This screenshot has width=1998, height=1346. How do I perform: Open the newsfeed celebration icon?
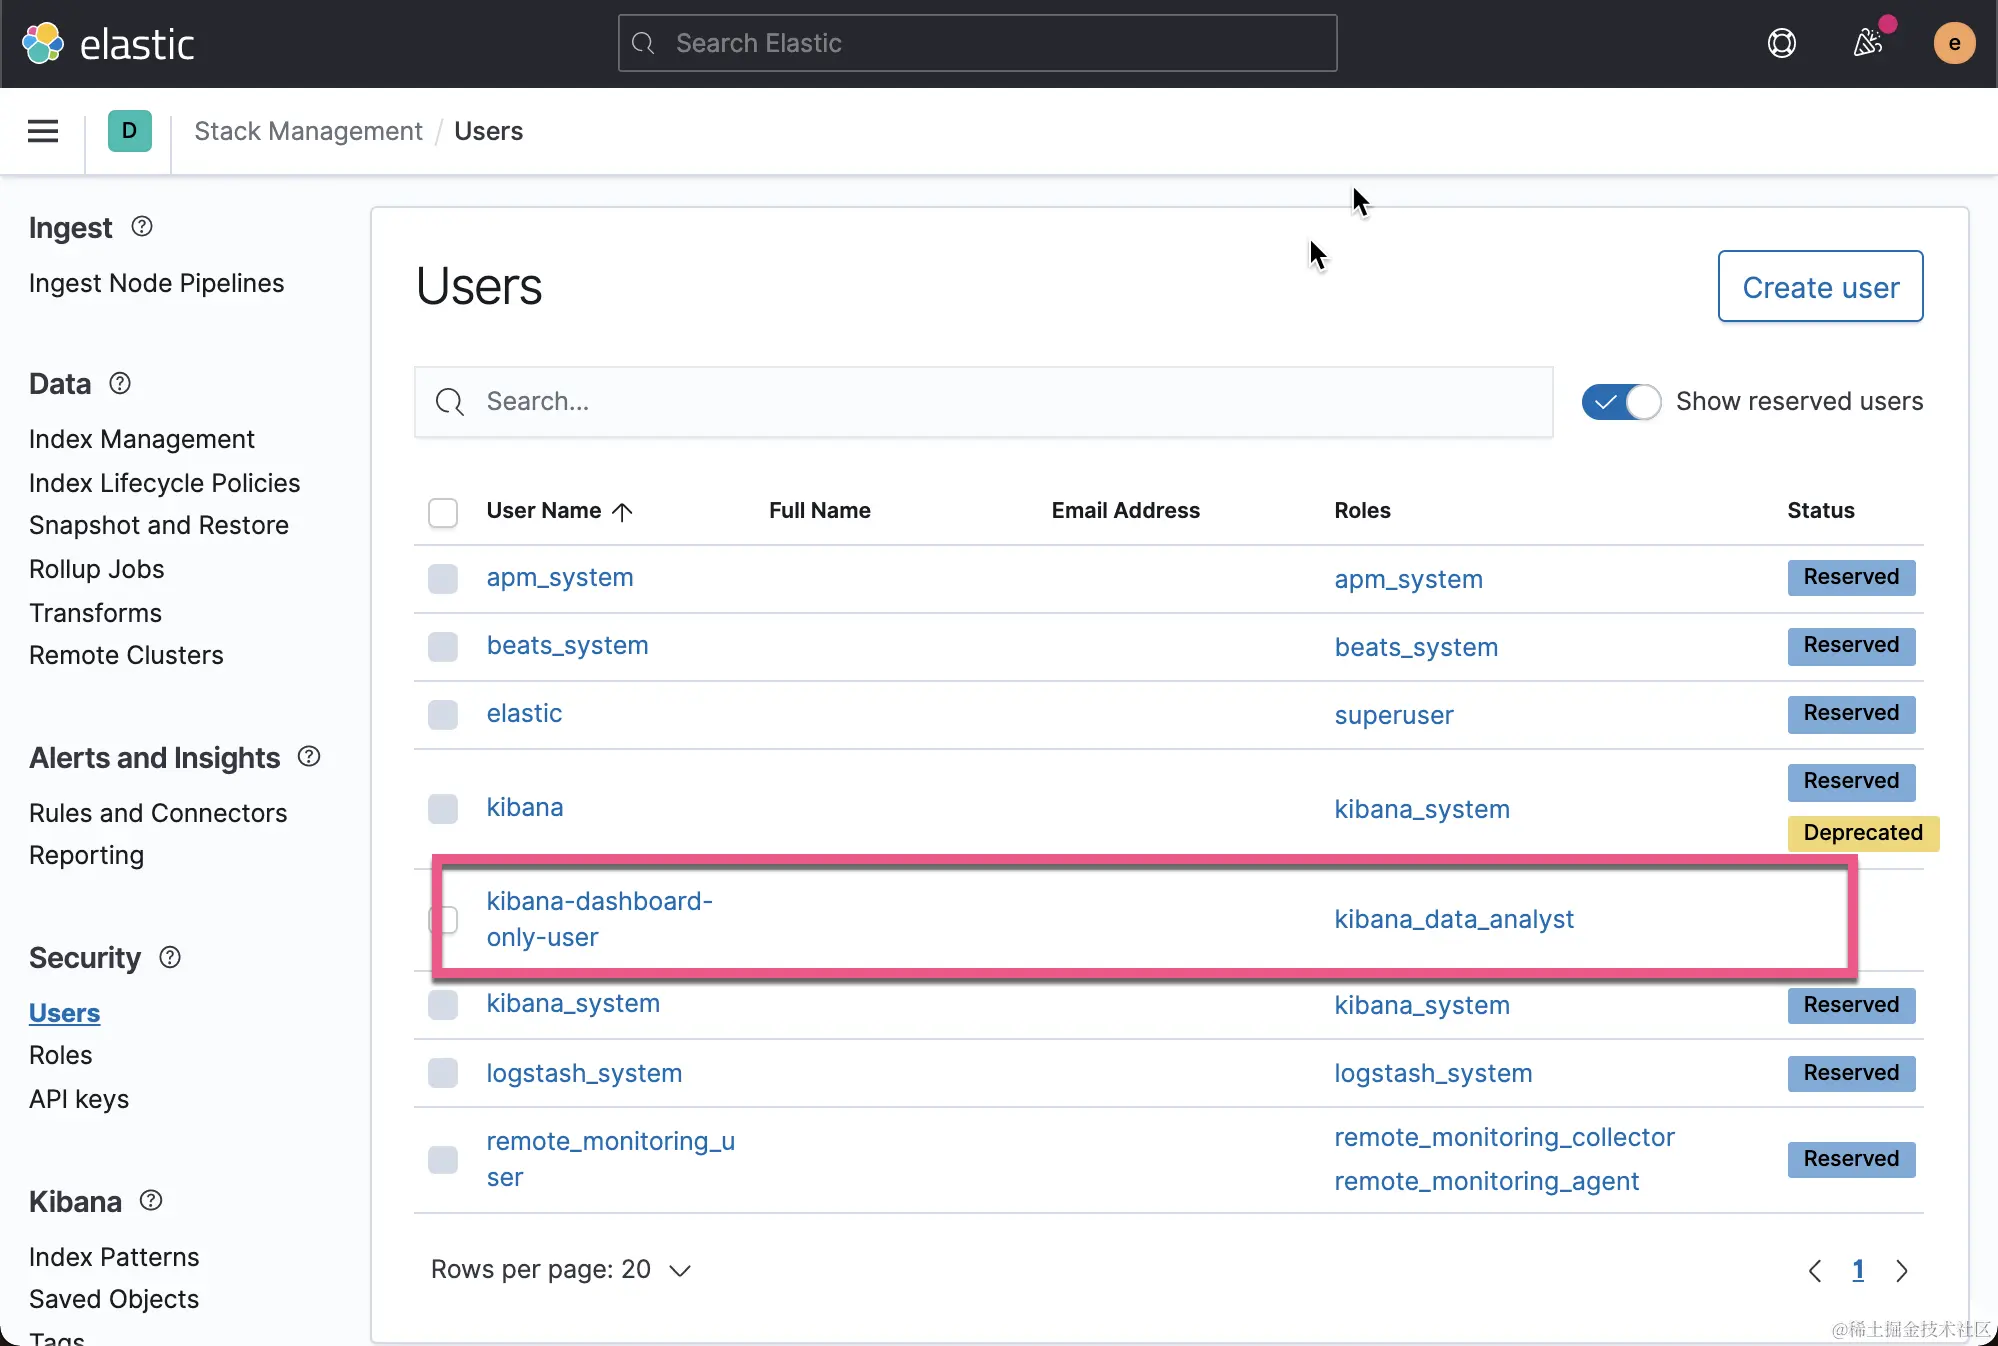pos(1866,43)
